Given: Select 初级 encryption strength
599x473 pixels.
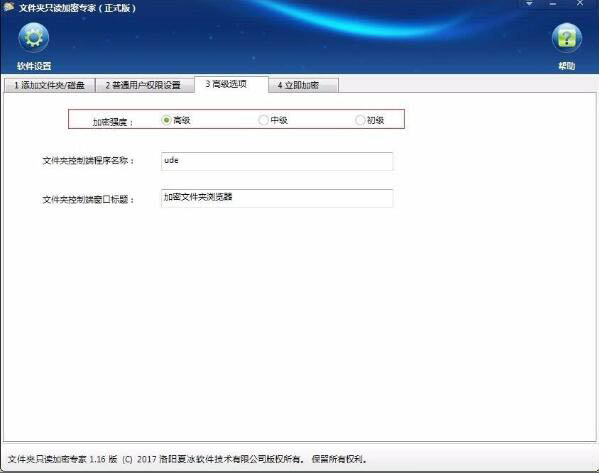Looking at the screenshot, I should click(369, 120).
